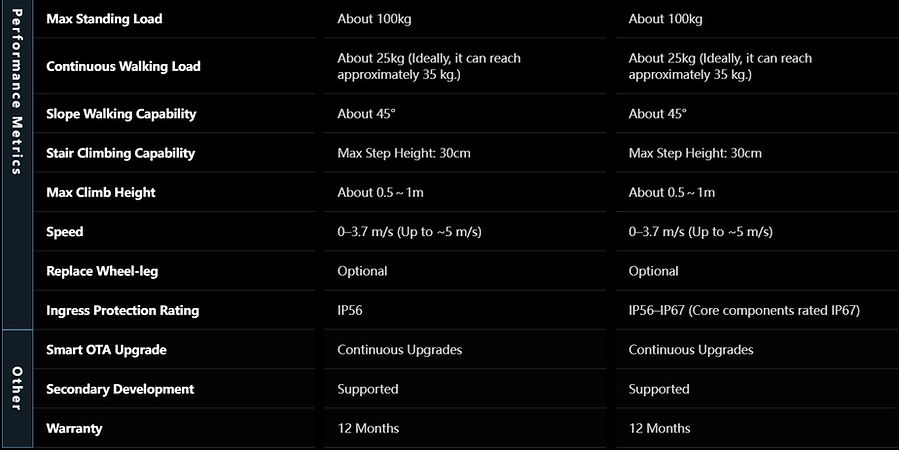Click the Stair Climbing Capability label
Viewport: 899px width, 450px height.
tap(120, 154)
